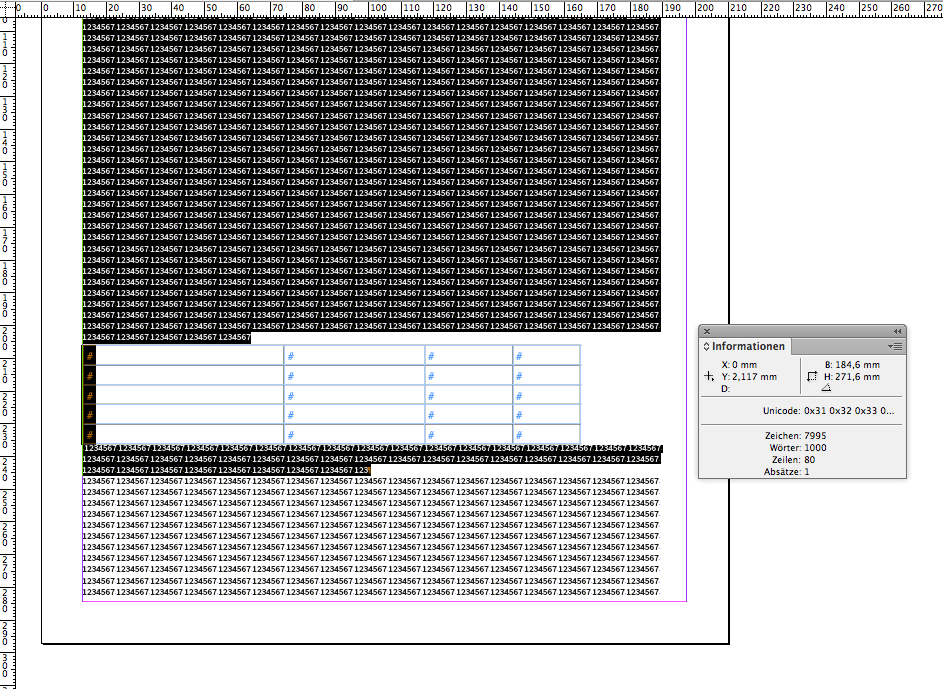Click the 200 mark on horizontal ruler
Viewport: 943px width, 689px height.
click(705, 8)
